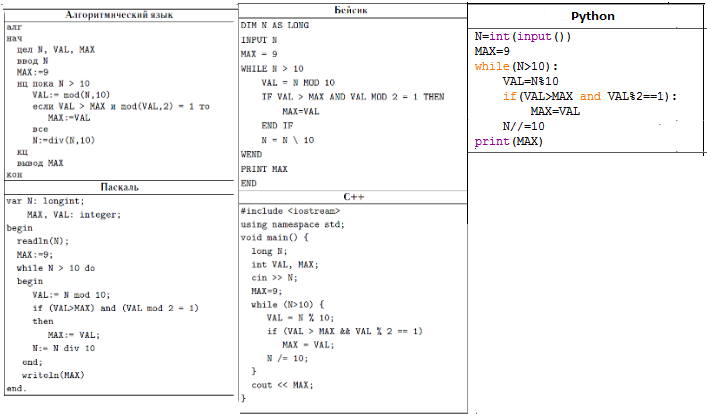707x418 pixels.
Task: Select the line 'var N: longint;' in Паскаль
Action: click(45, 201)
